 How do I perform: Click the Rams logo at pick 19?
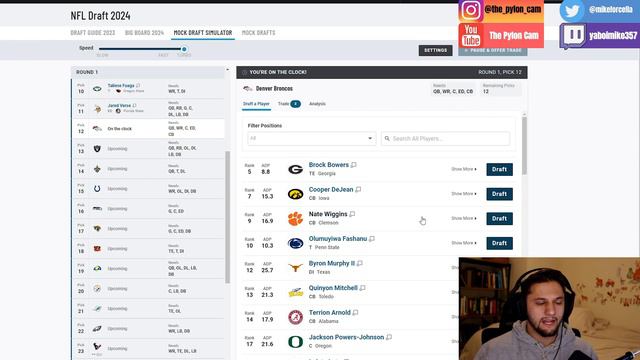point(97,269)
